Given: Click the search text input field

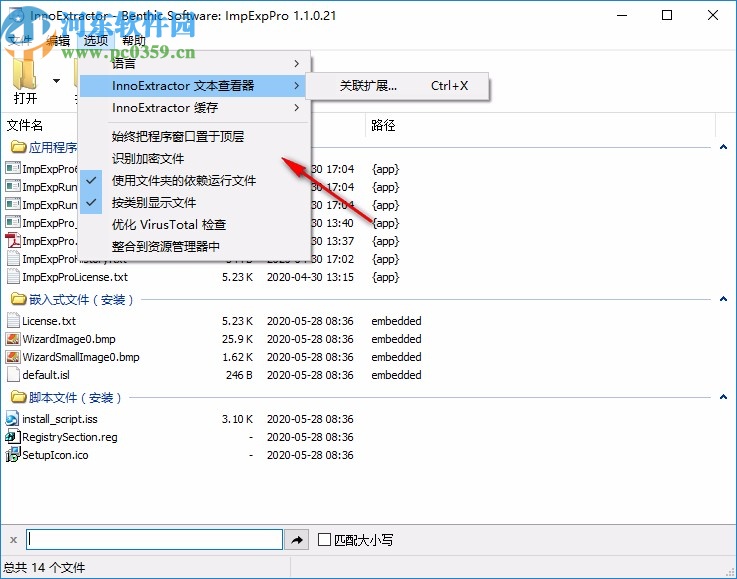Looking at the screenshot, I should [154, 540].
